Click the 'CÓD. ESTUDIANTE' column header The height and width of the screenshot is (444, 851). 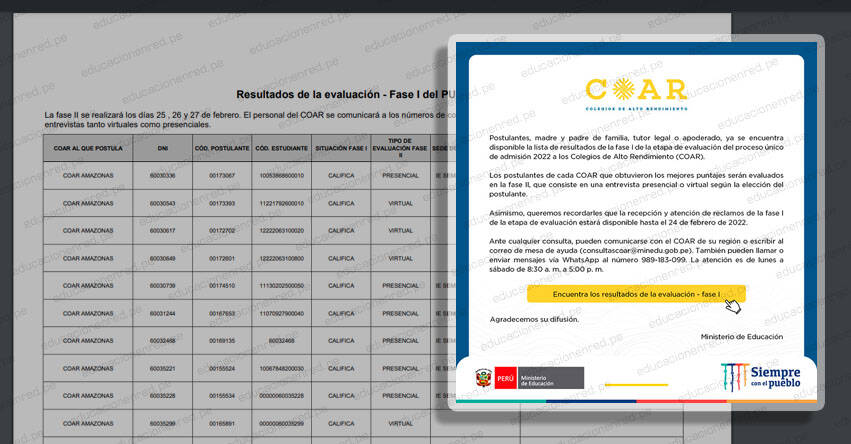(x=282, y=148)
